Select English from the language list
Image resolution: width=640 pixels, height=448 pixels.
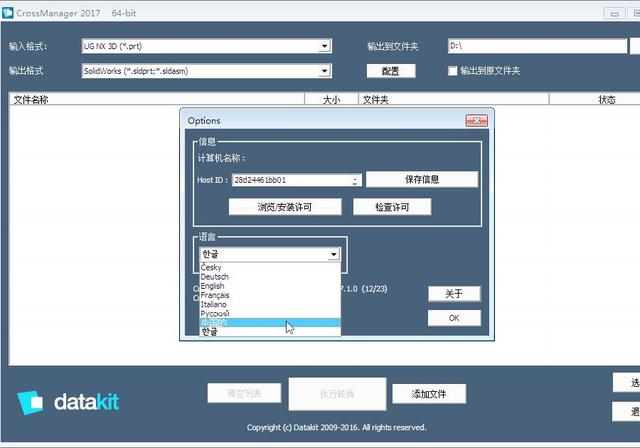click(x=213, y=286)
